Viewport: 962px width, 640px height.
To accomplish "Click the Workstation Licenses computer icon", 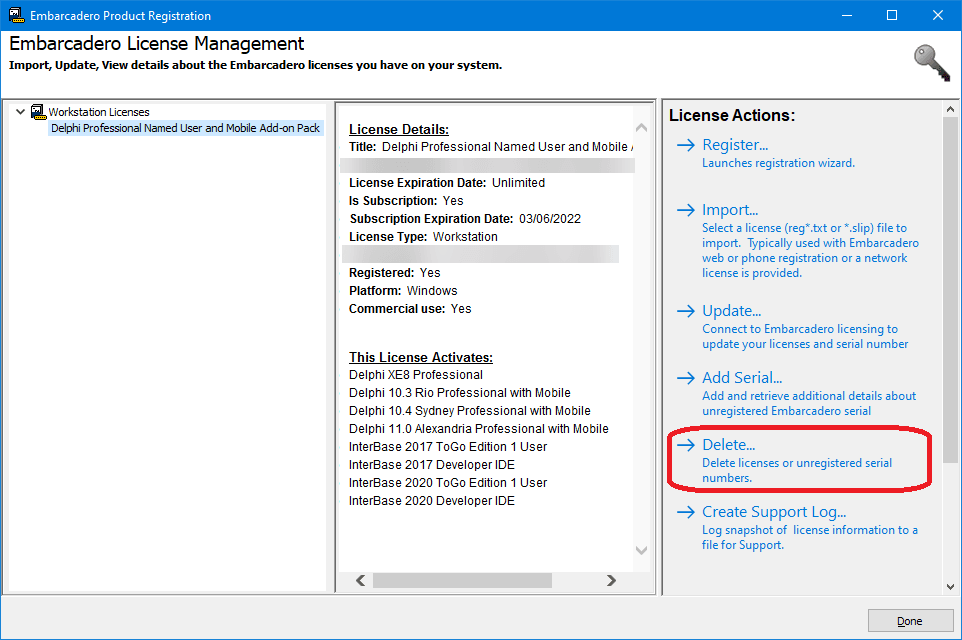I will tap(38, 112).
